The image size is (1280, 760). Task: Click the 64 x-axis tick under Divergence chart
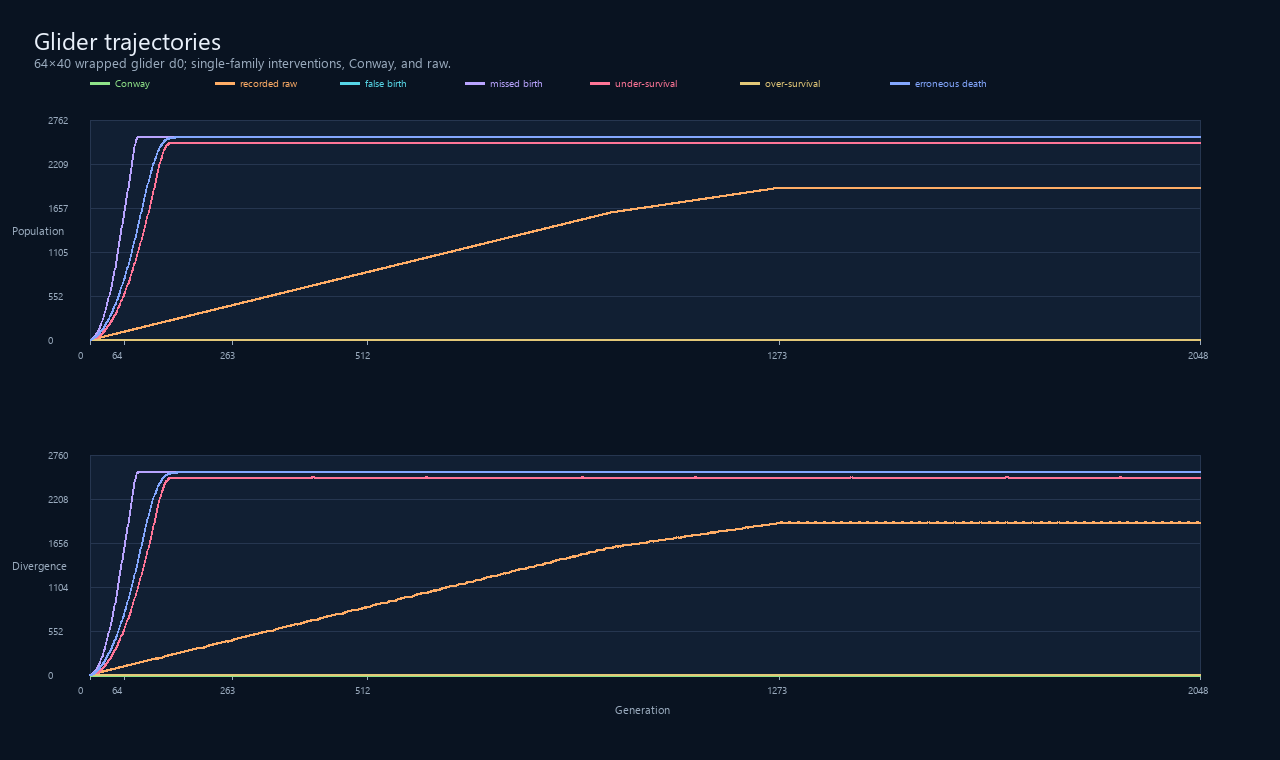(117, 691)
